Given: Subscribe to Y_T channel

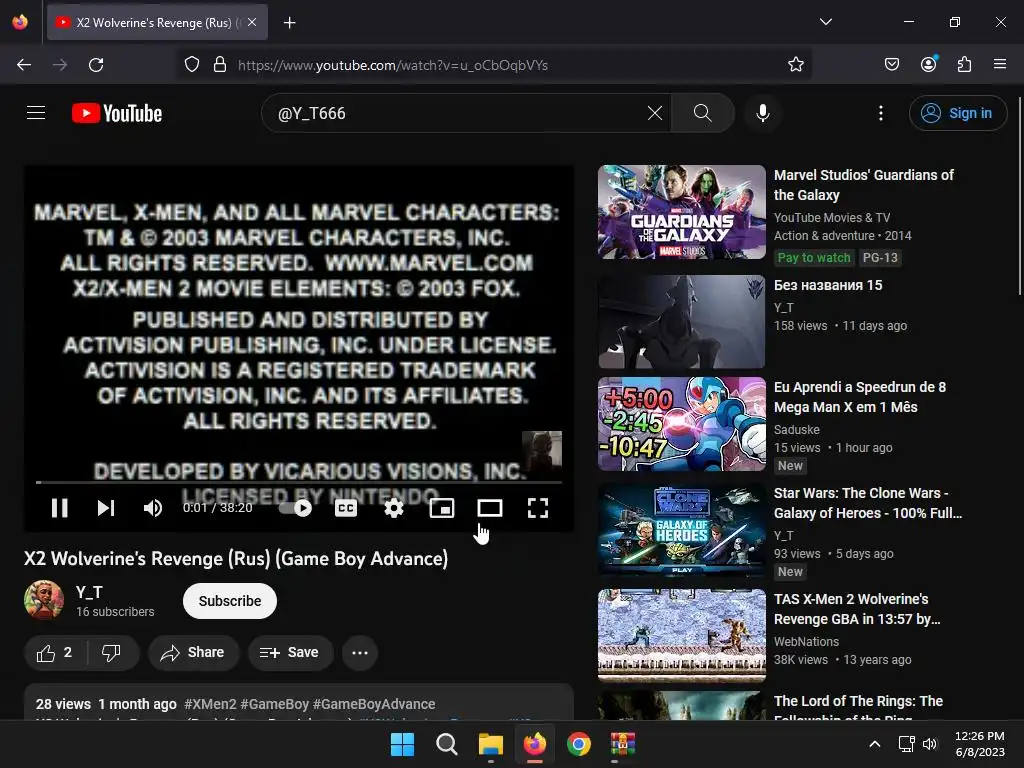Looking at the screenshot, I should click(x=230, y=601).
